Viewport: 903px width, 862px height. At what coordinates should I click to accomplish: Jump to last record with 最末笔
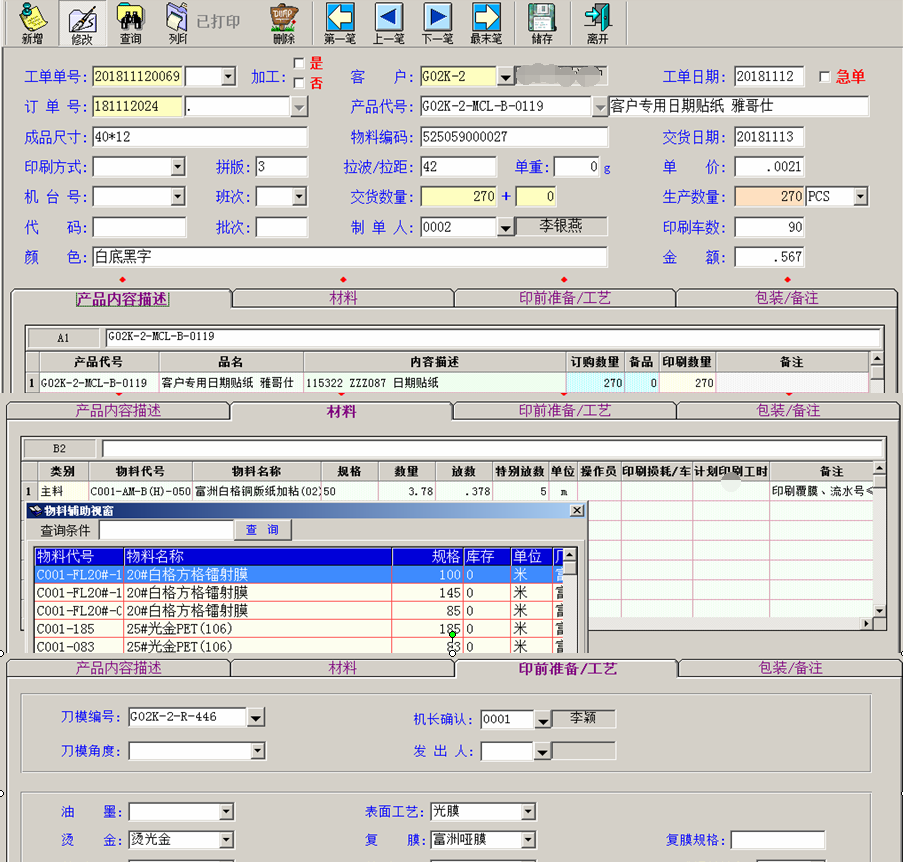click(486, 24)
